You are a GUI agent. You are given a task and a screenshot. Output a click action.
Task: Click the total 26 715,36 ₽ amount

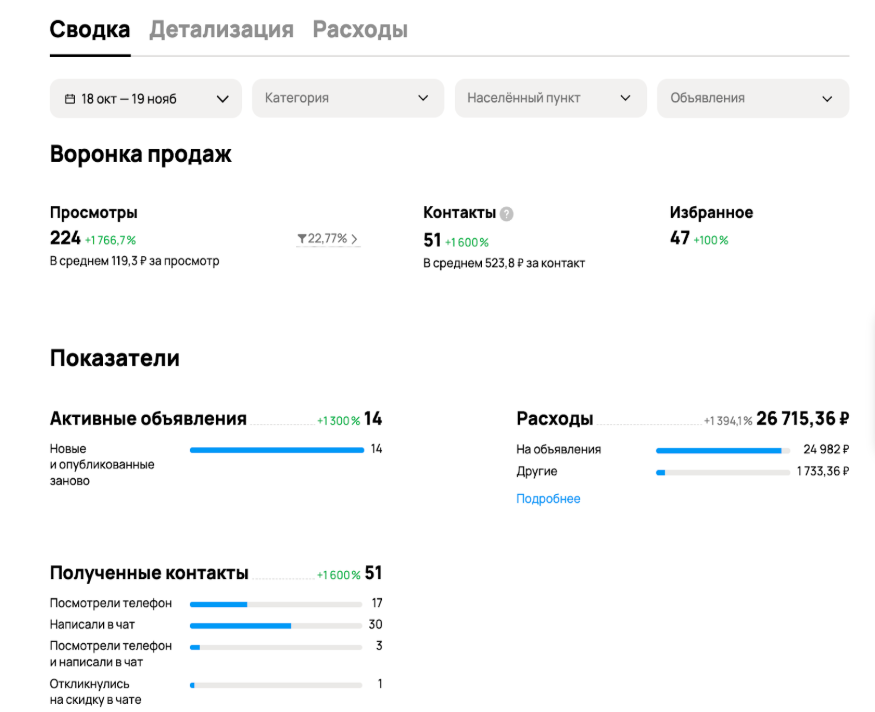pyautogui.click(x=803, y=418)
